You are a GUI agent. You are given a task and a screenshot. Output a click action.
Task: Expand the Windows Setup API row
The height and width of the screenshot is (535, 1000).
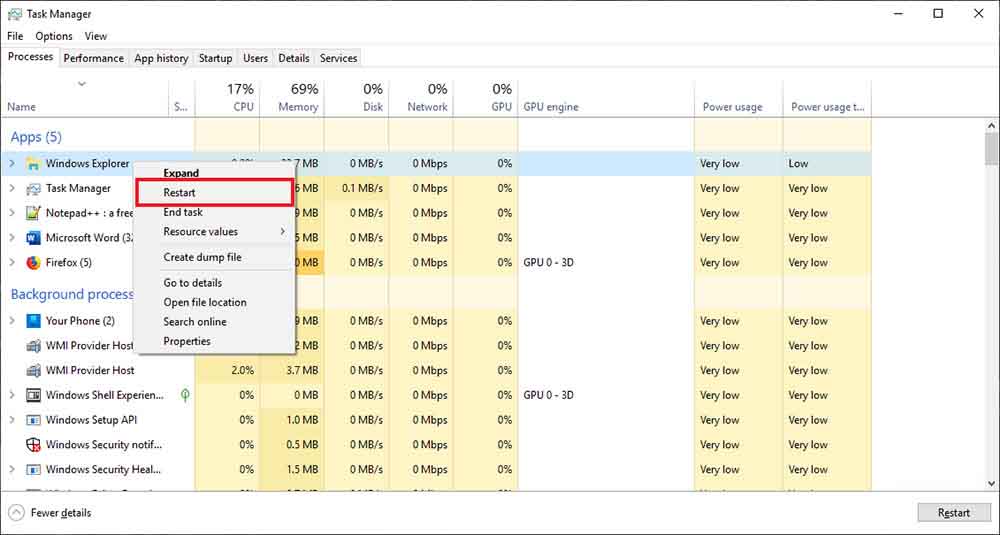[11, 420]
